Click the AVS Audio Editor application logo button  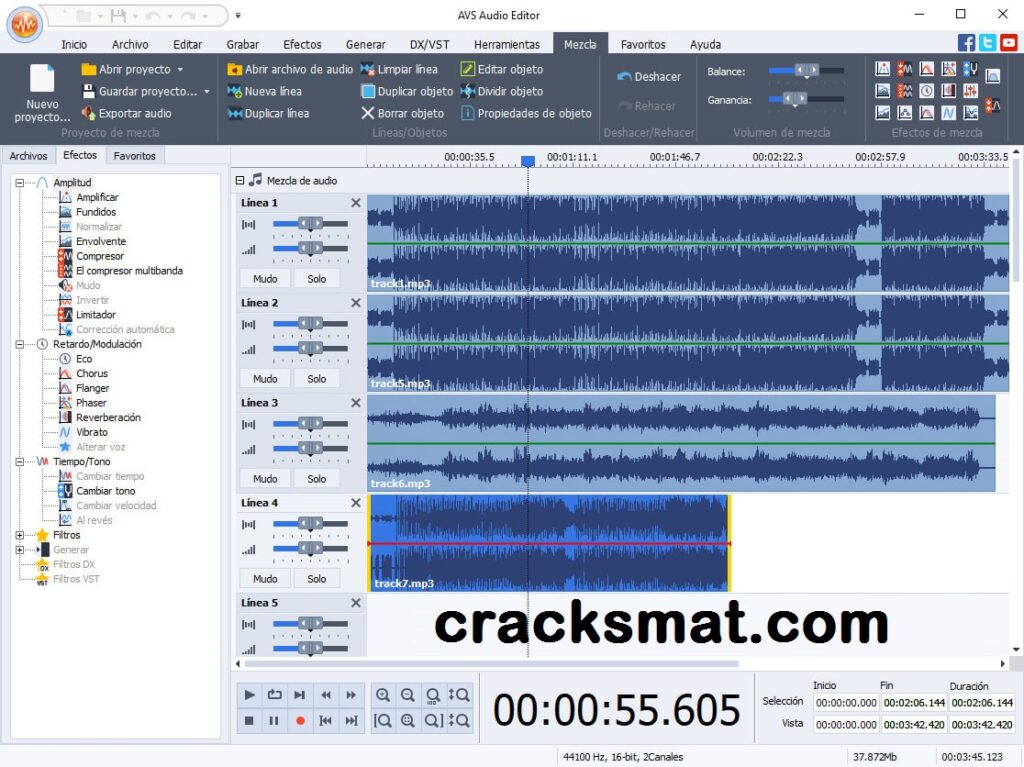25,25
